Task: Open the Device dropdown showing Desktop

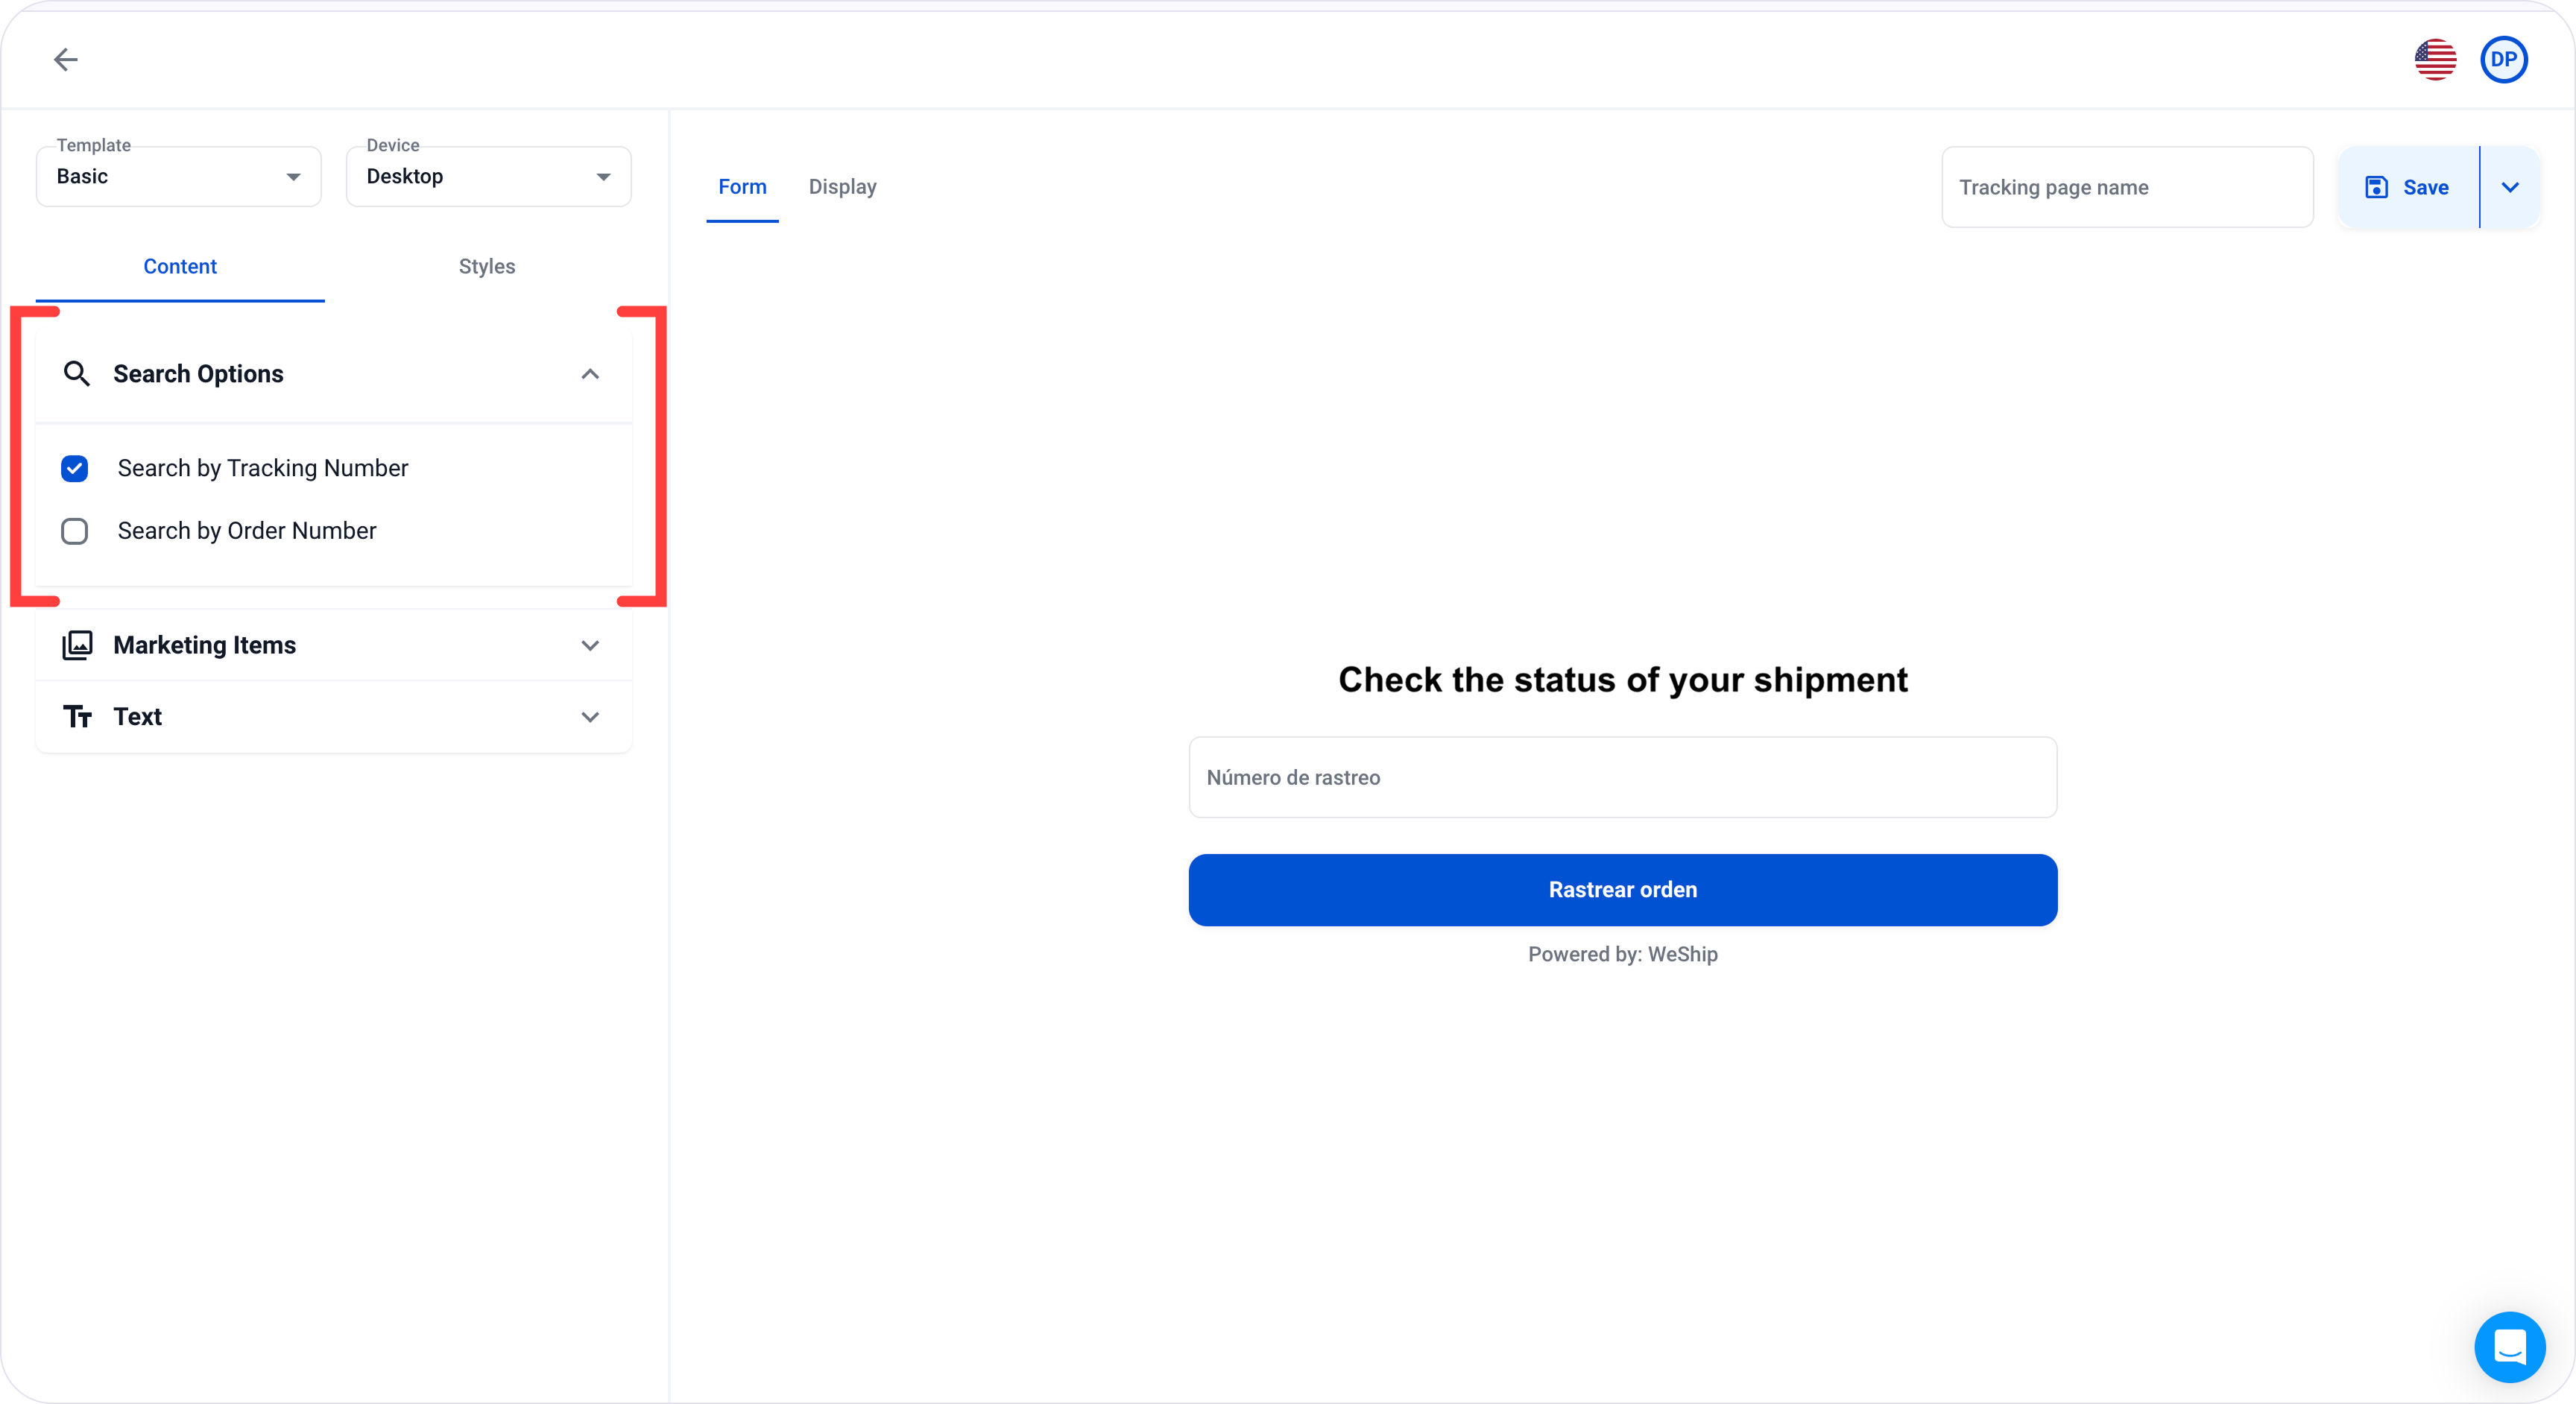Action: point(489,177)
